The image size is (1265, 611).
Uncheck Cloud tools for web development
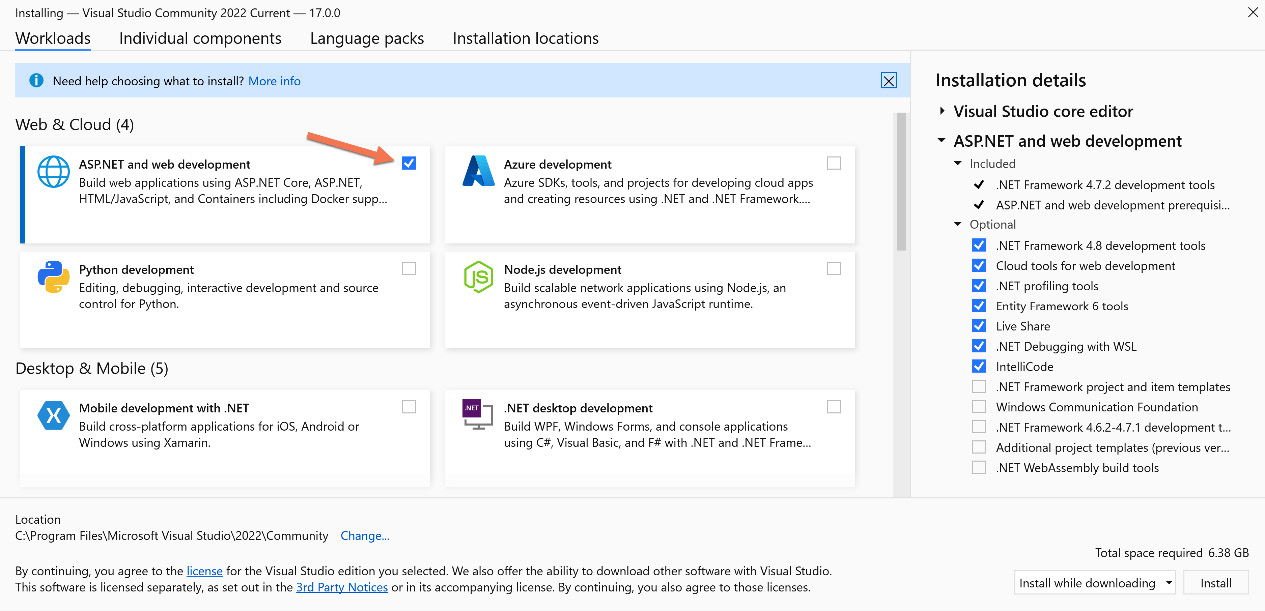979,265
